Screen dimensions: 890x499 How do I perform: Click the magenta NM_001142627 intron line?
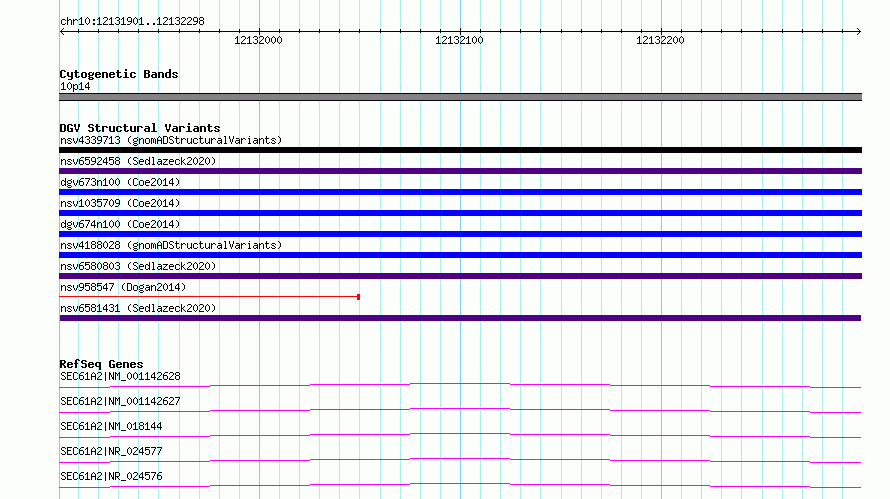pos(460,410)
